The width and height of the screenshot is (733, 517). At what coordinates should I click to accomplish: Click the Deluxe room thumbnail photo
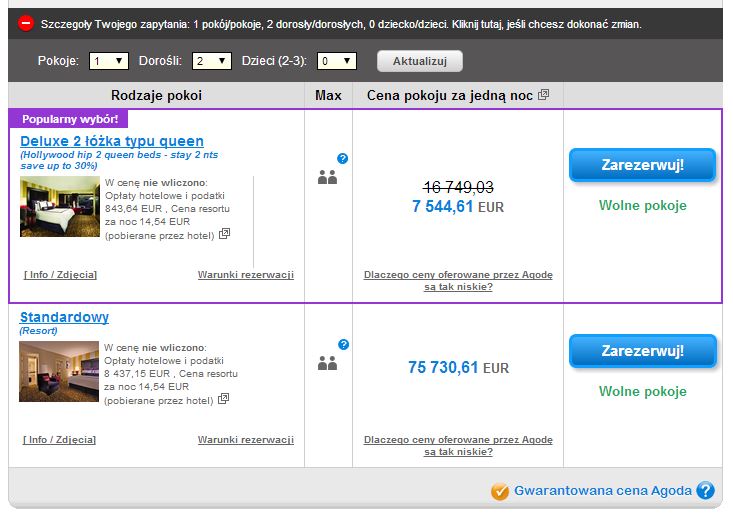tap(60, 206)
